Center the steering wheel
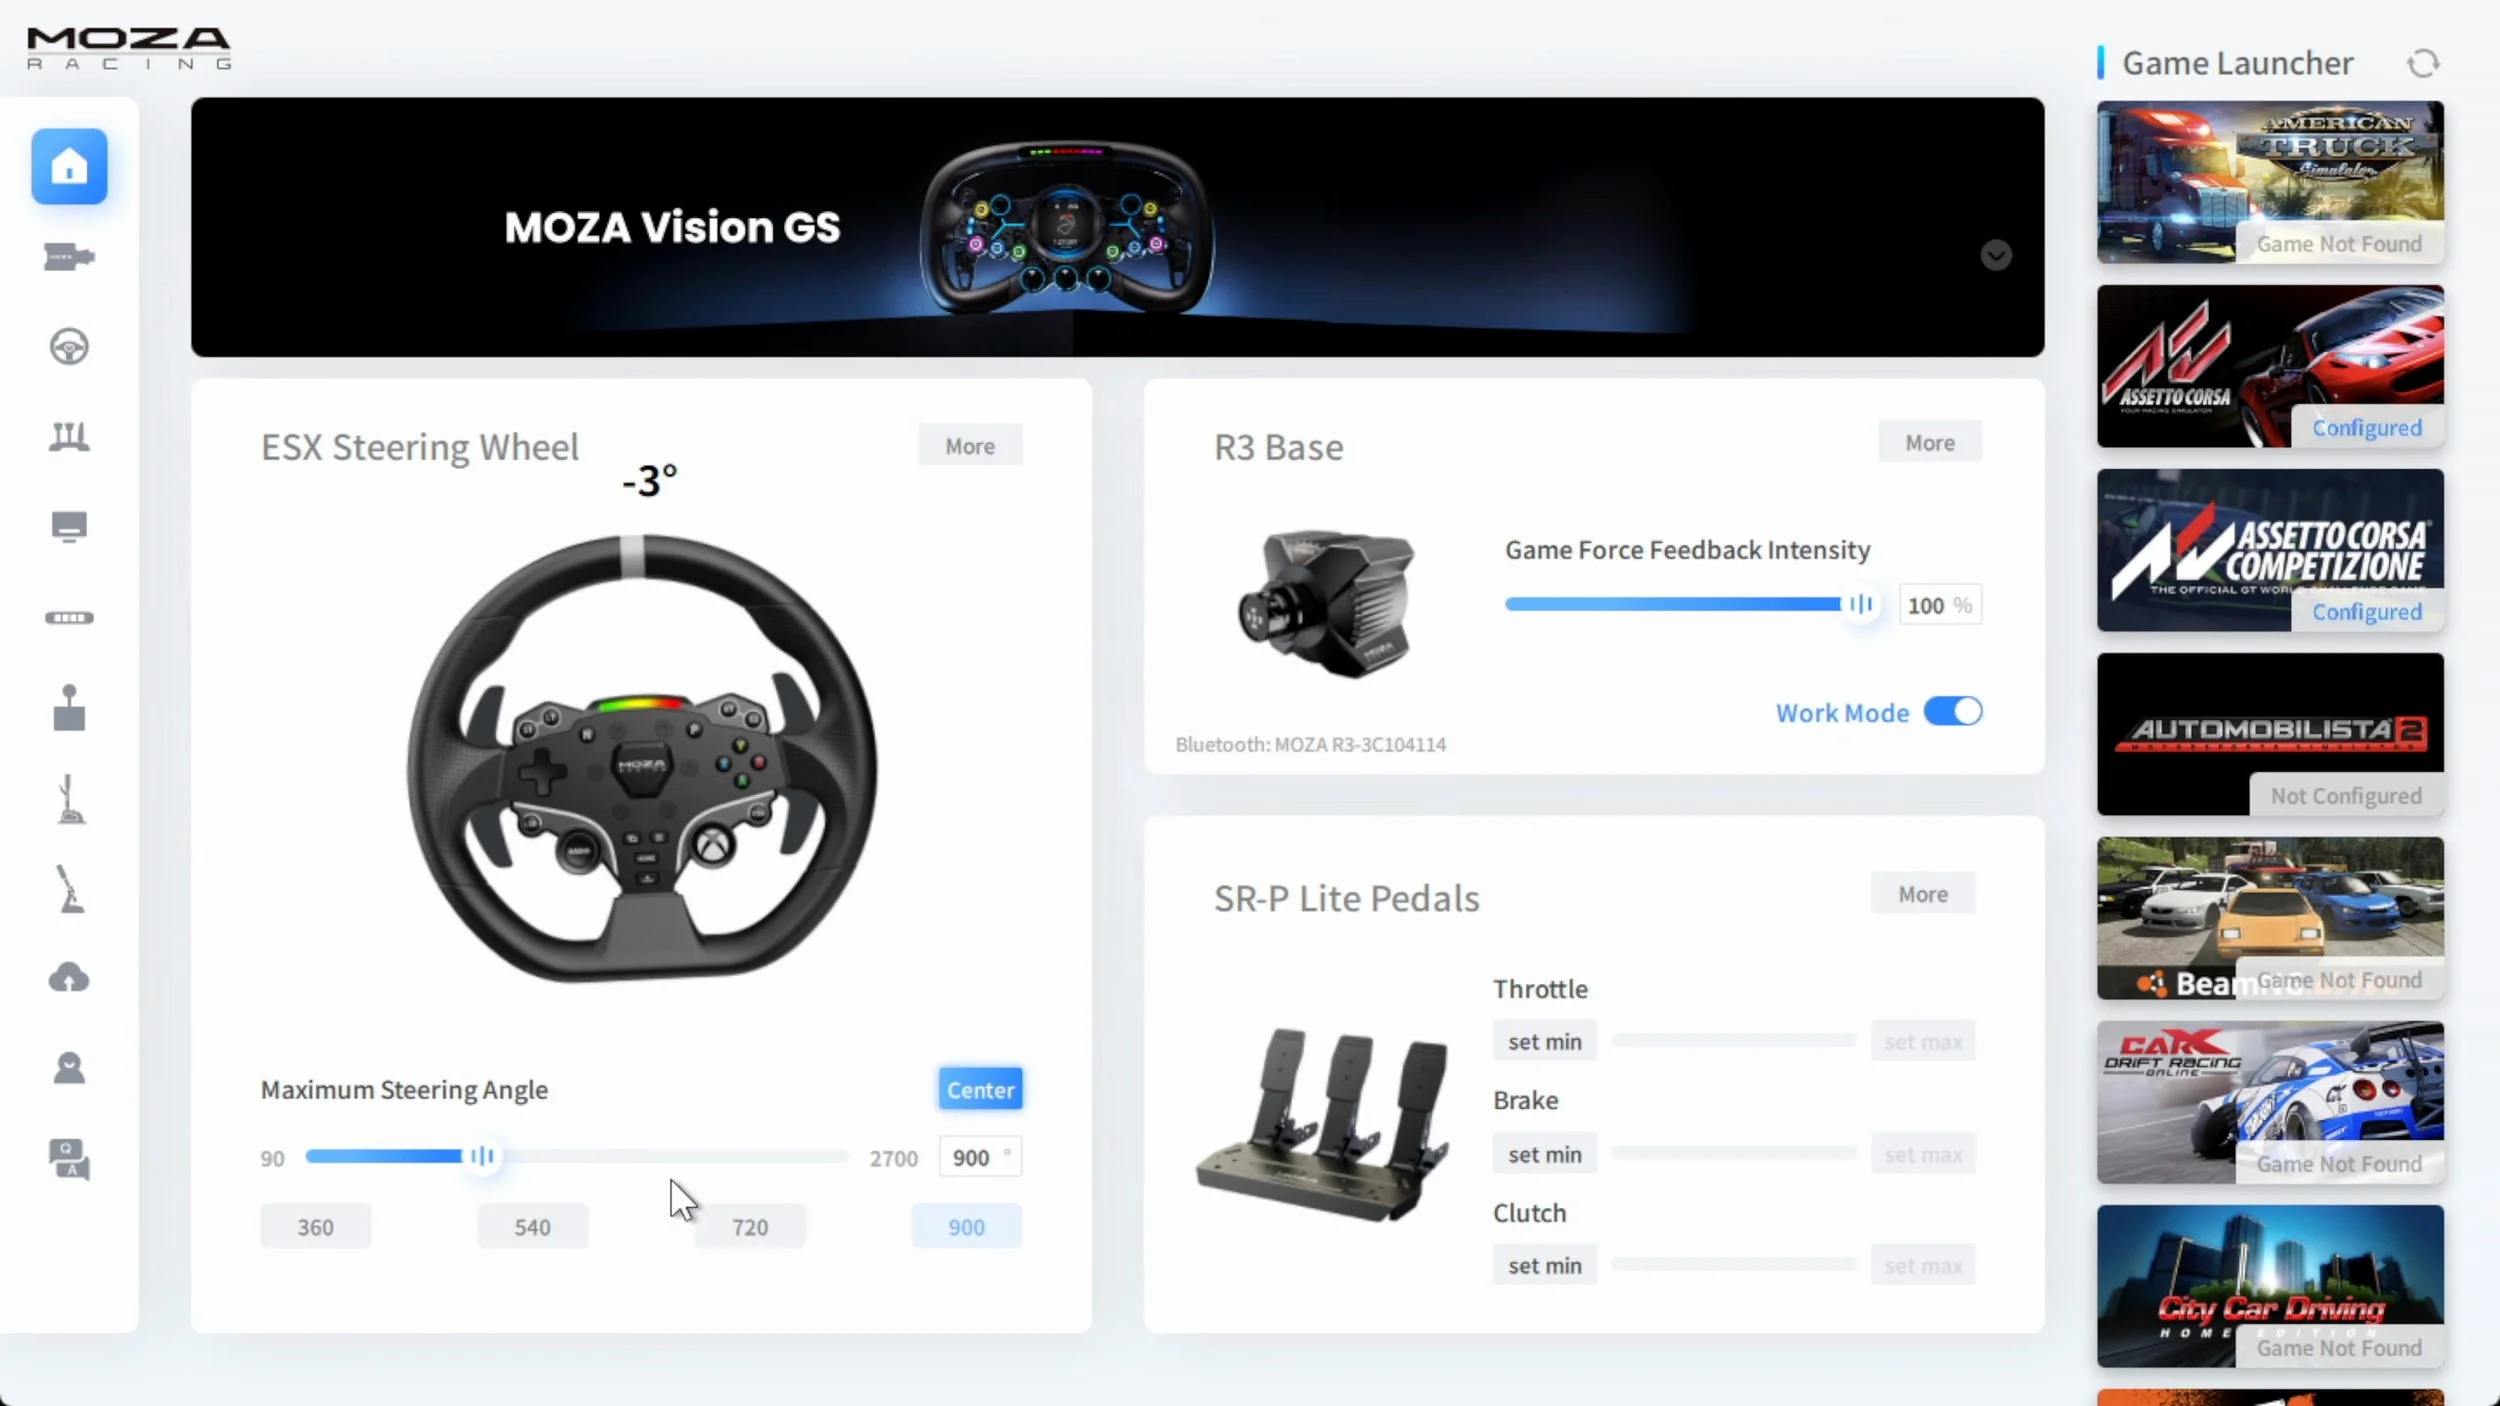This screenshot has height=1406, width=2500. pyautogui.click(x=980, y=1089)
